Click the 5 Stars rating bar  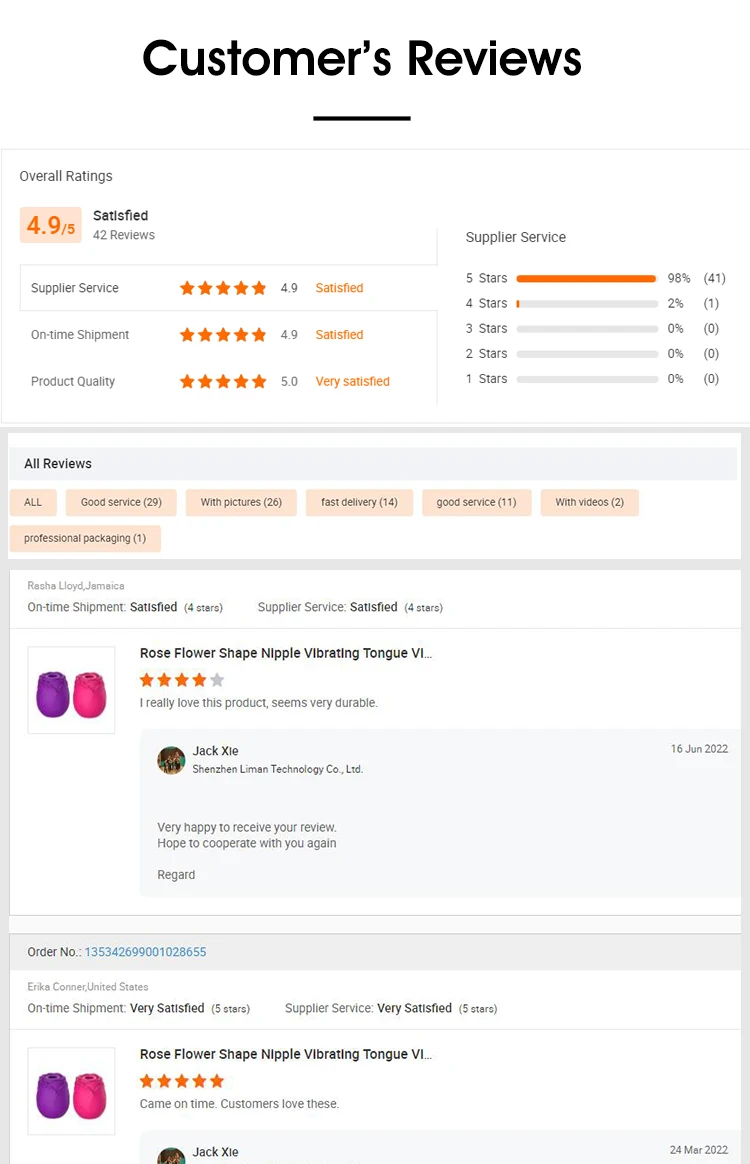(586, 278)
